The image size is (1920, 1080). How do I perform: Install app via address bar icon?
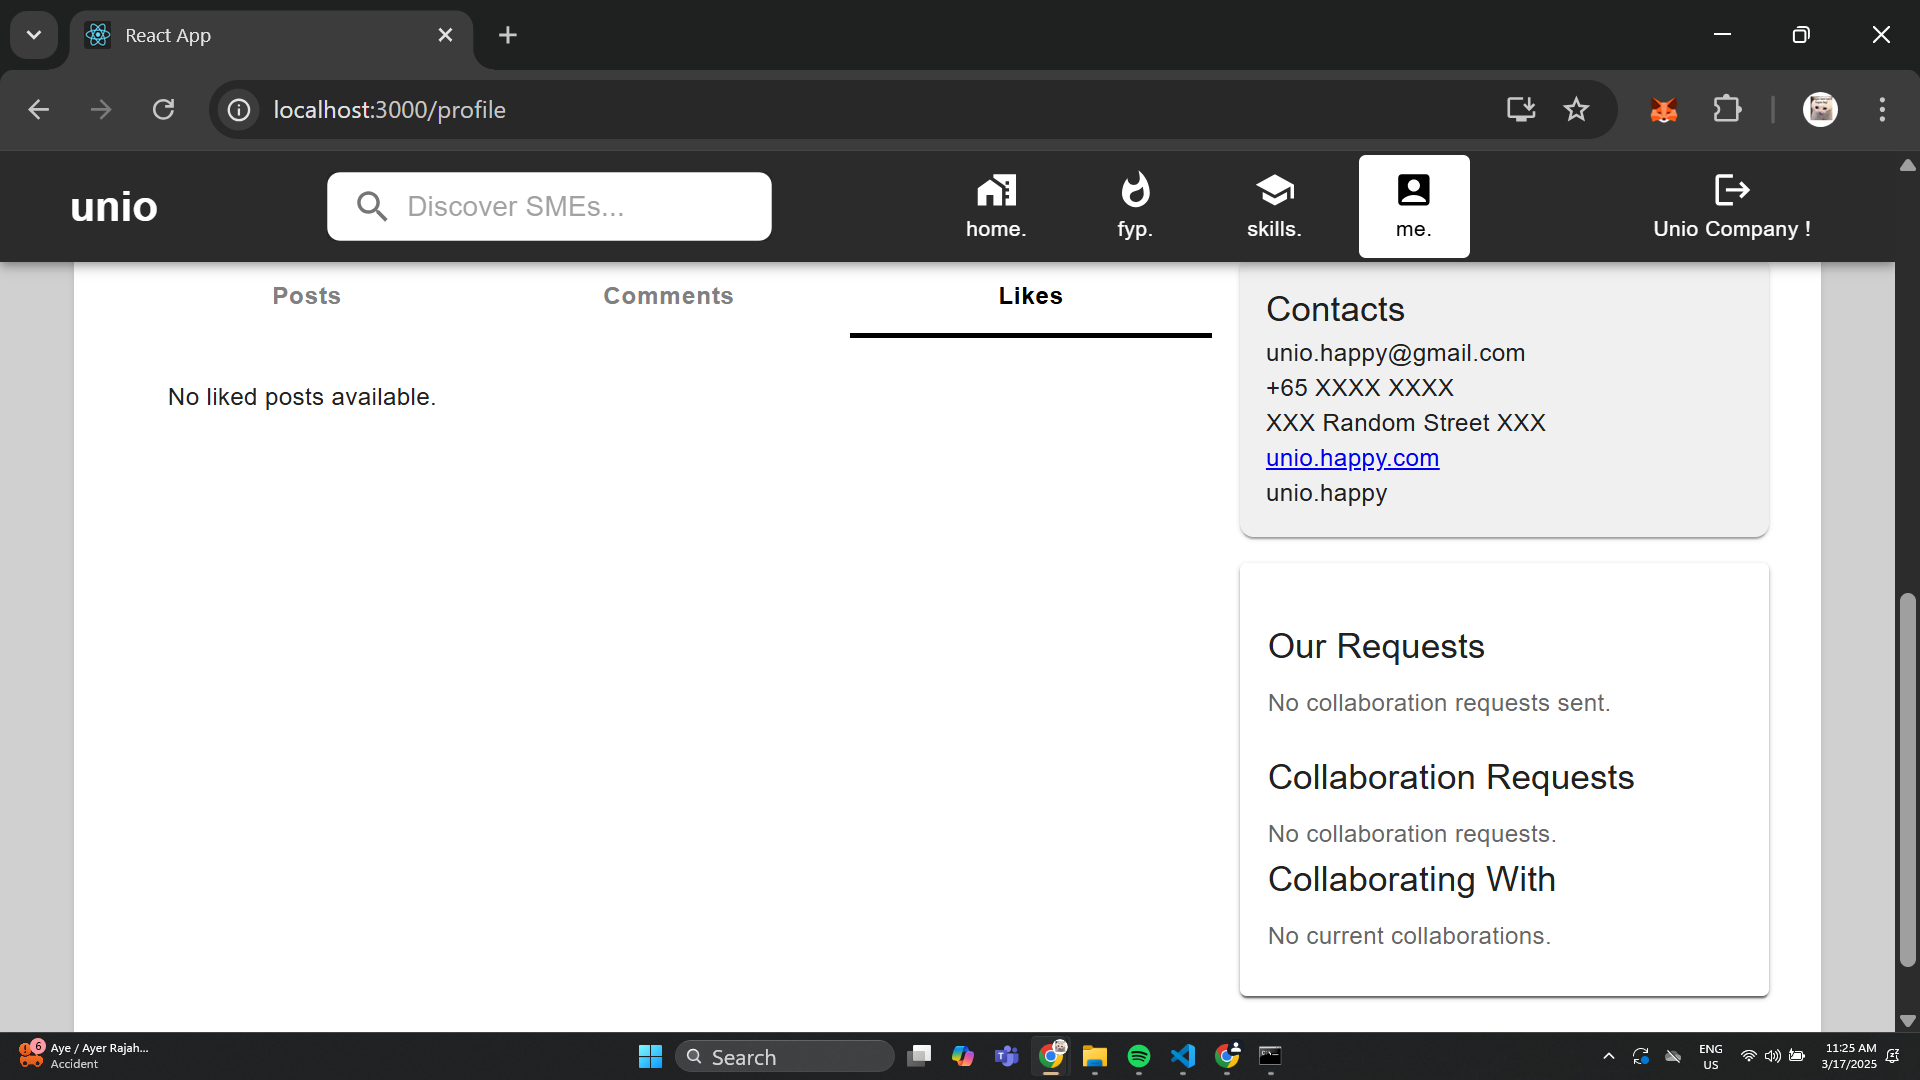[x=1520, y=109]
